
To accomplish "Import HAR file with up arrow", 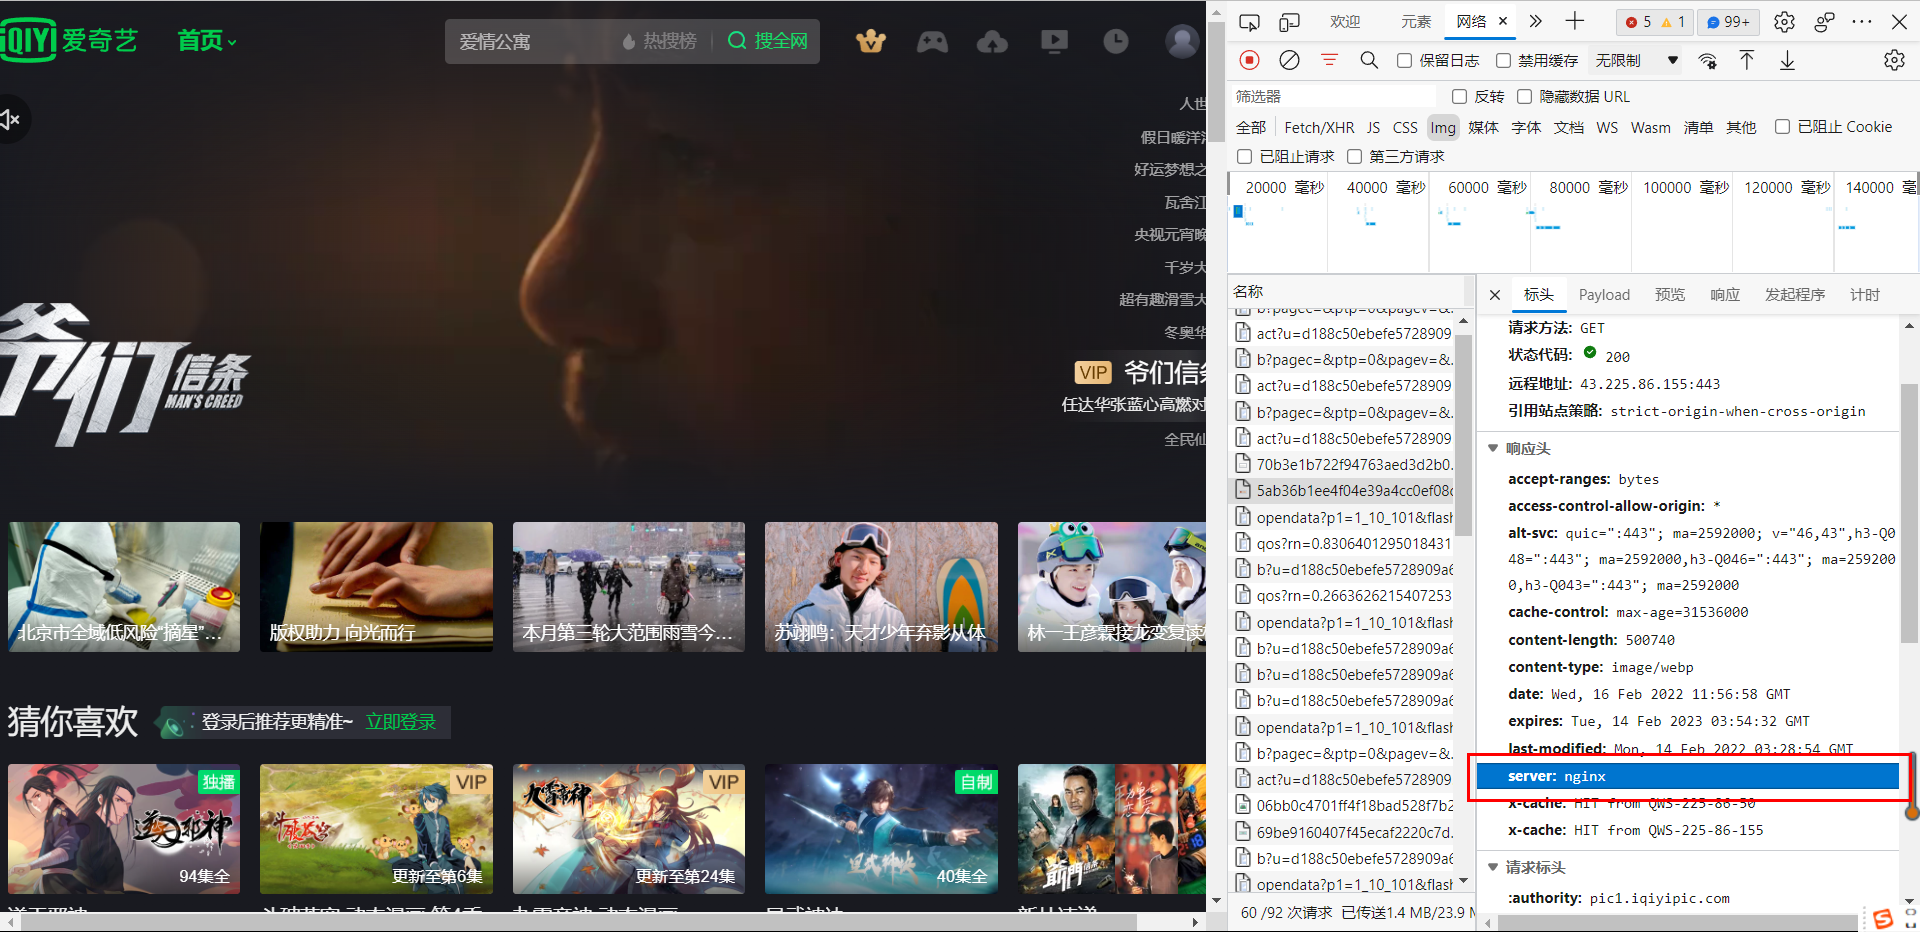I will point(1747,60).
